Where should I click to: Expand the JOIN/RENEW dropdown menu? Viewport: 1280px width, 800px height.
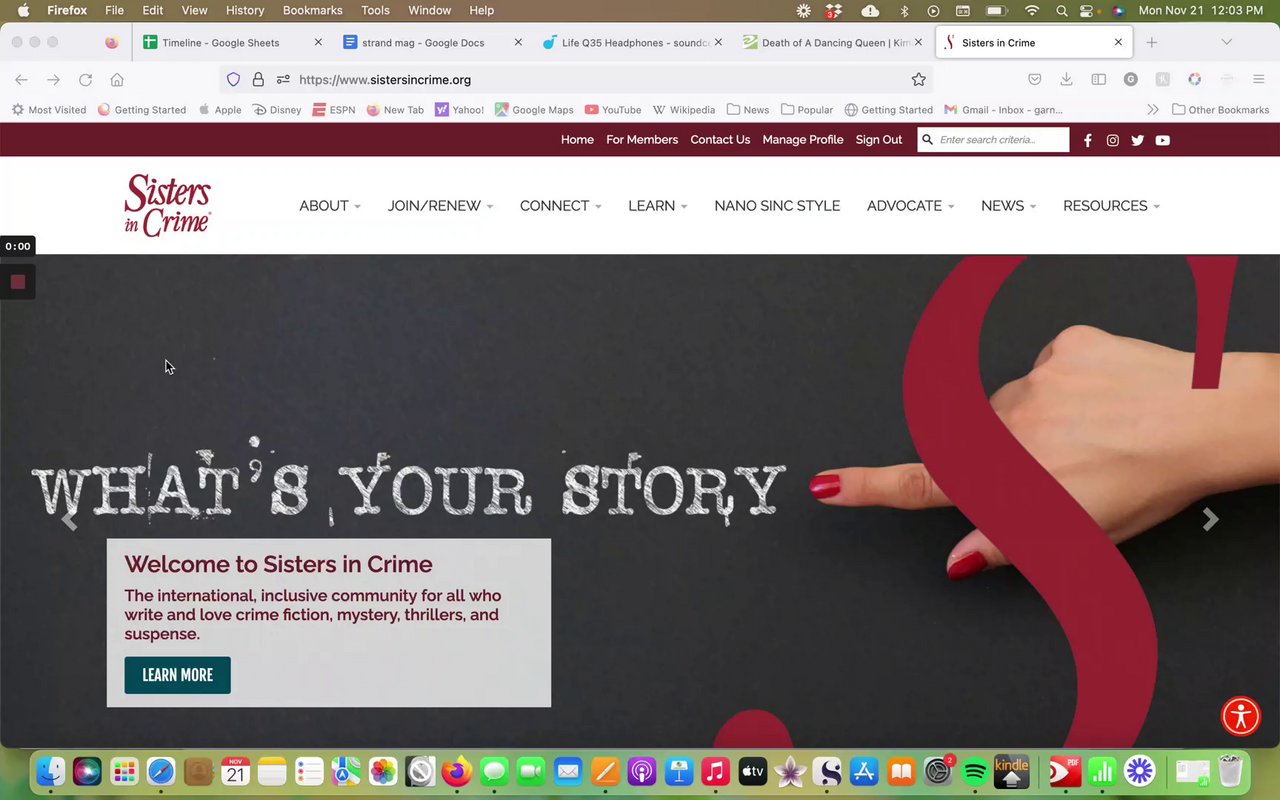pyautogui.click(x=440, y=206)
